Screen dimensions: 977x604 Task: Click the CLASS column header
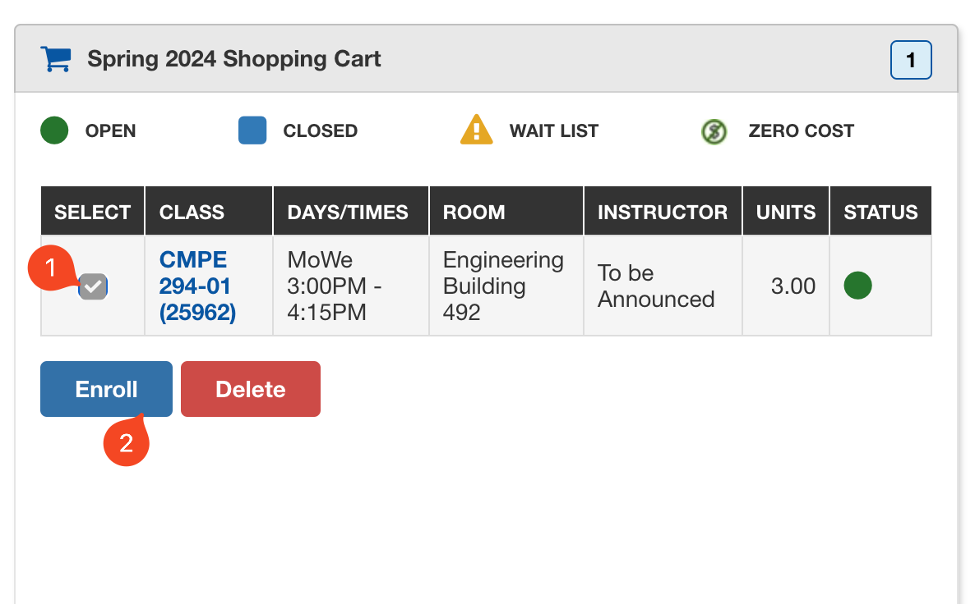[192, 212]
